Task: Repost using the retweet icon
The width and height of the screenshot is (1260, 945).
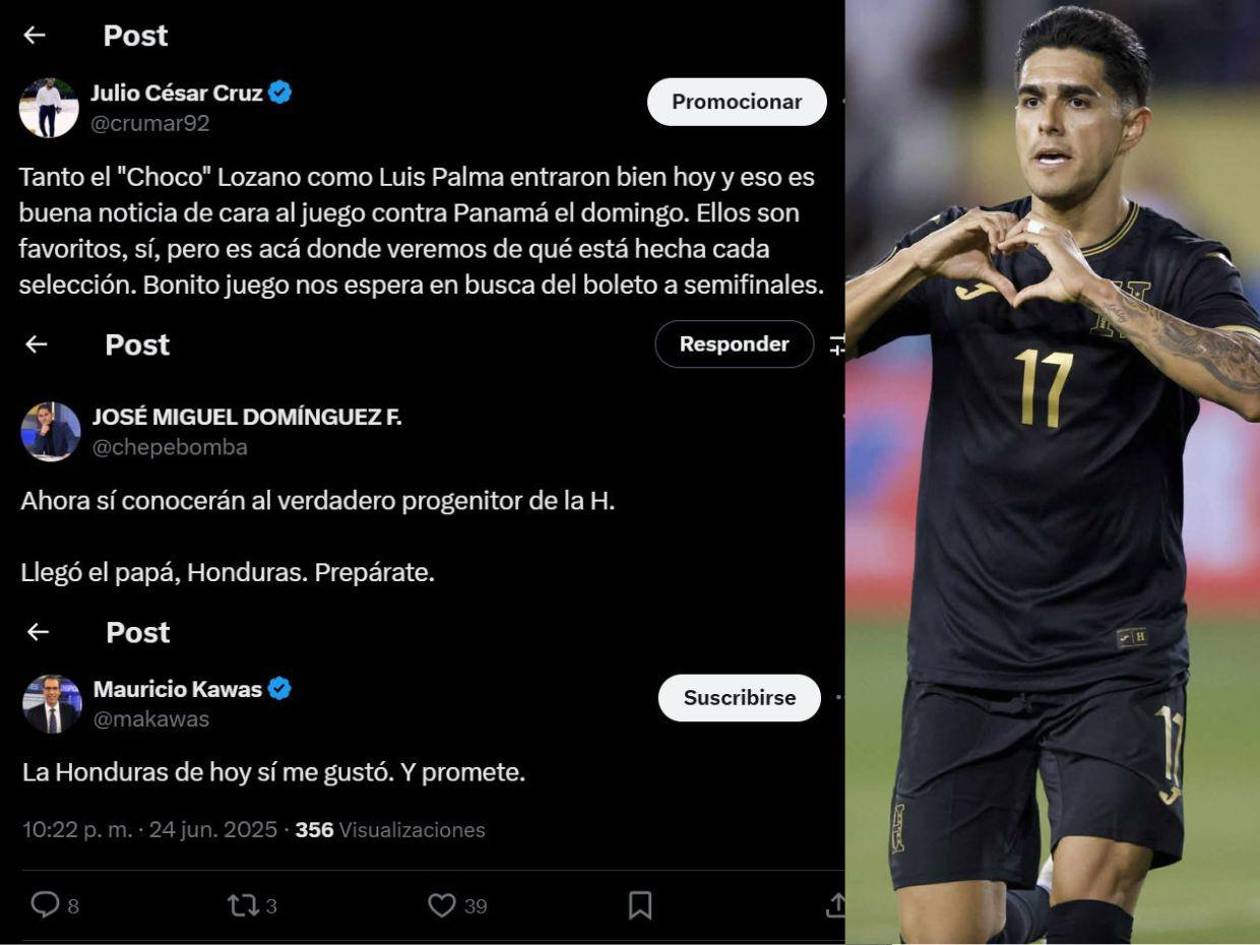Action: coord(242,905)
